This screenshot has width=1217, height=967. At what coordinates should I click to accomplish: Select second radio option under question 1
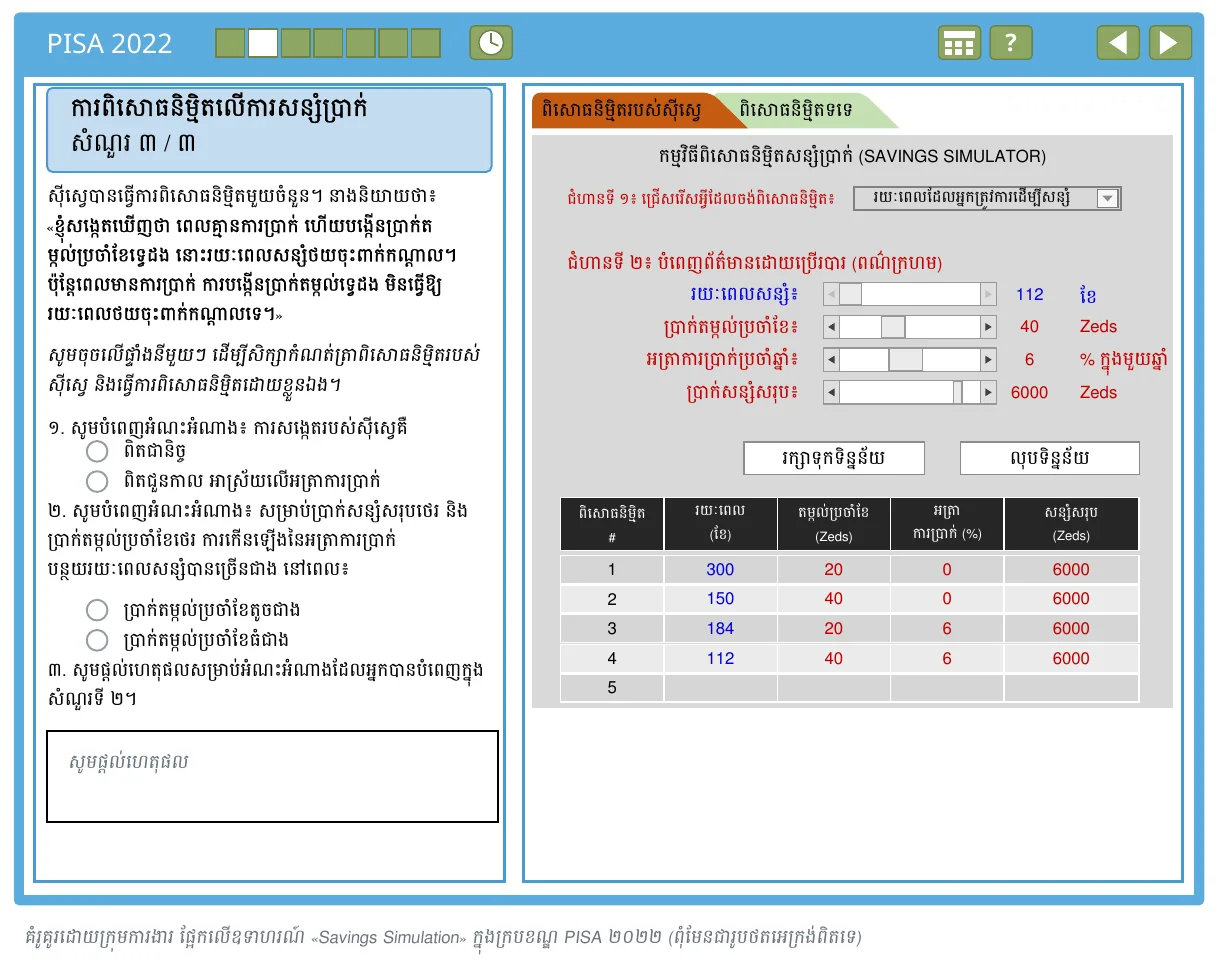coord(97,481)
